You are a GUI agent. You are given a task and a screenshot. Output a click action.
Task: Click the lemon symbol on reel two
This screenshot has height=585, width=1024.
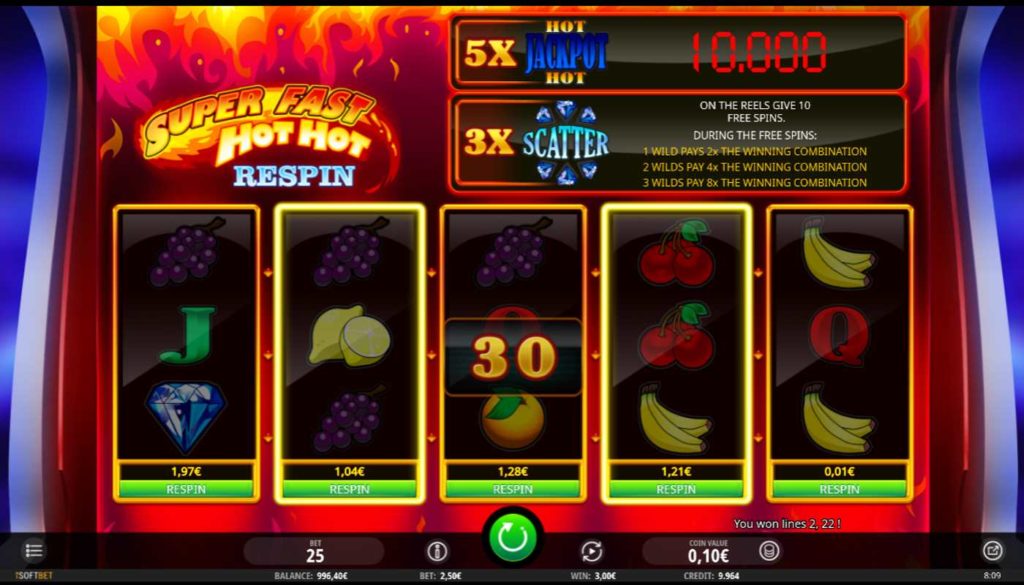click(349, 335)
